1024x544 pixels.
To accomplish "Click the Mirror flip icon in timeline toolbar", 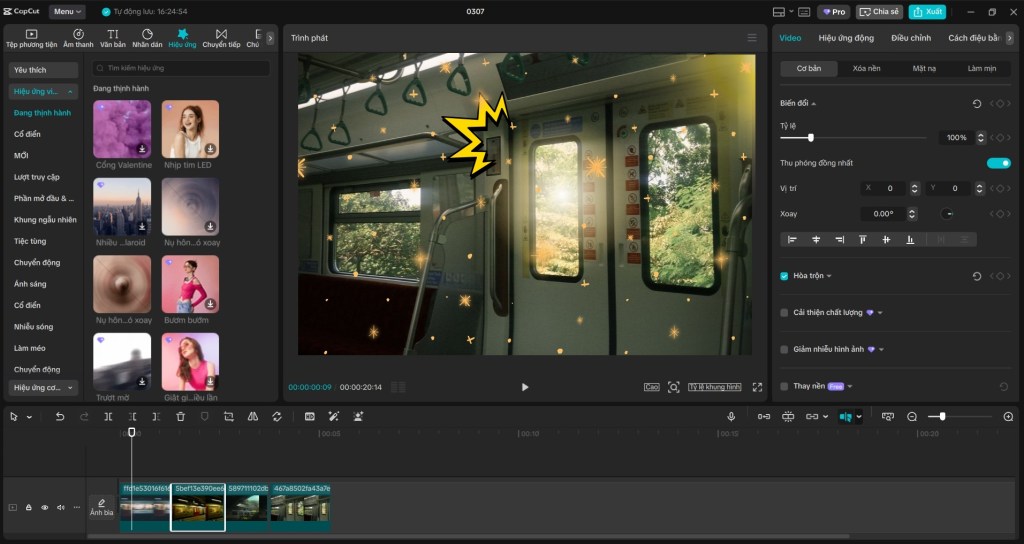I will tap(252, 416).
